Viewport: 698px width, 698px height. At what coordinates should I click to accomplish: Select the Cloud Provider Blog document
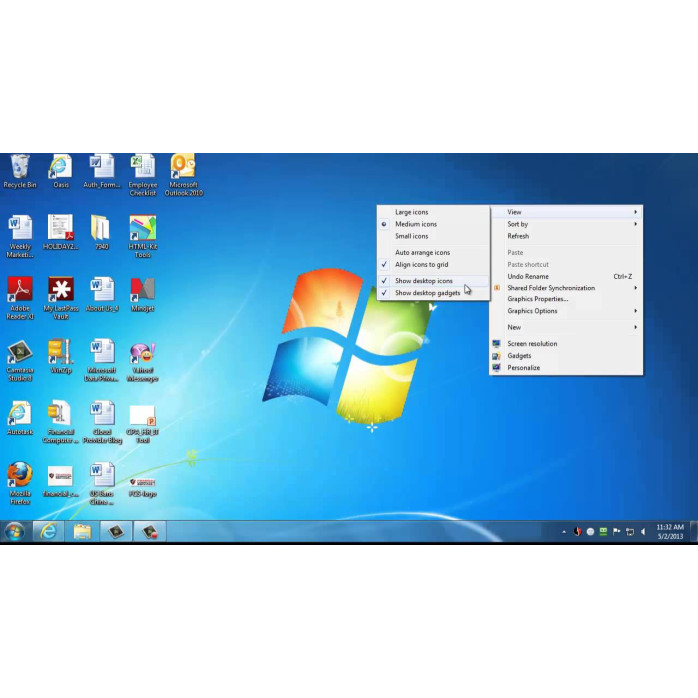click(101, 422)
